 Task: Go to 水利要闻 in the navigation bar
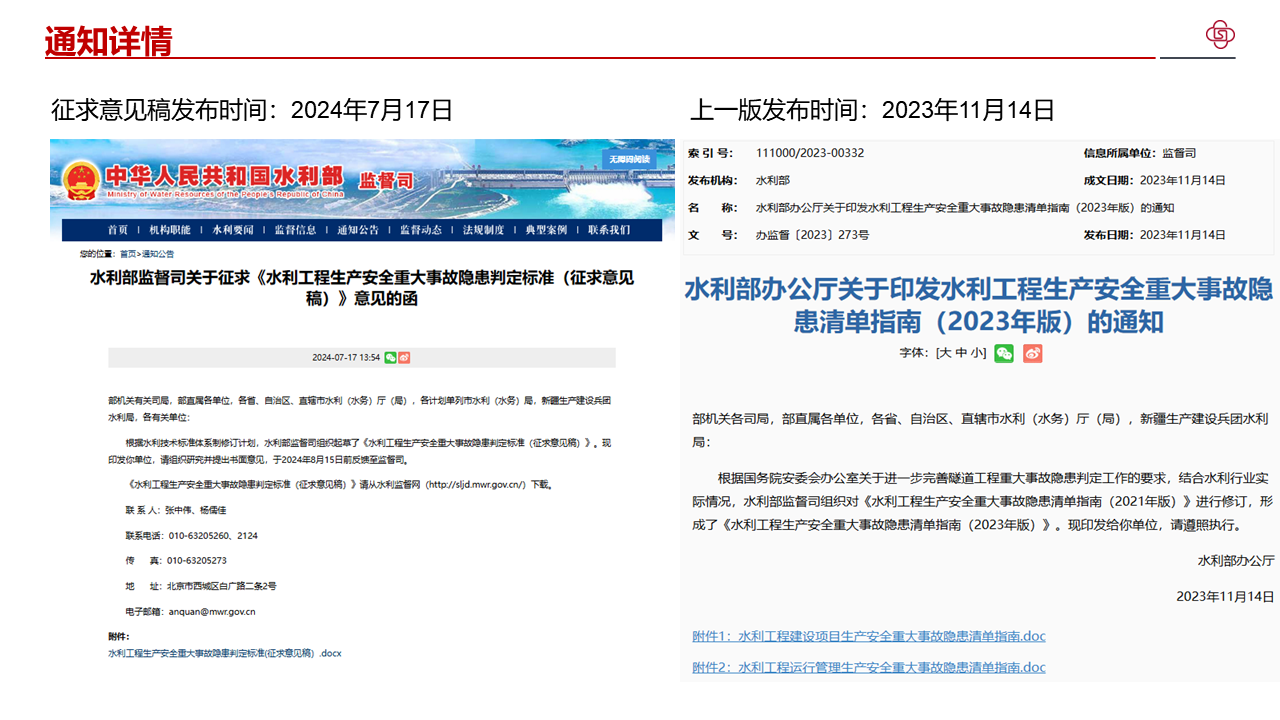[232, 230]
